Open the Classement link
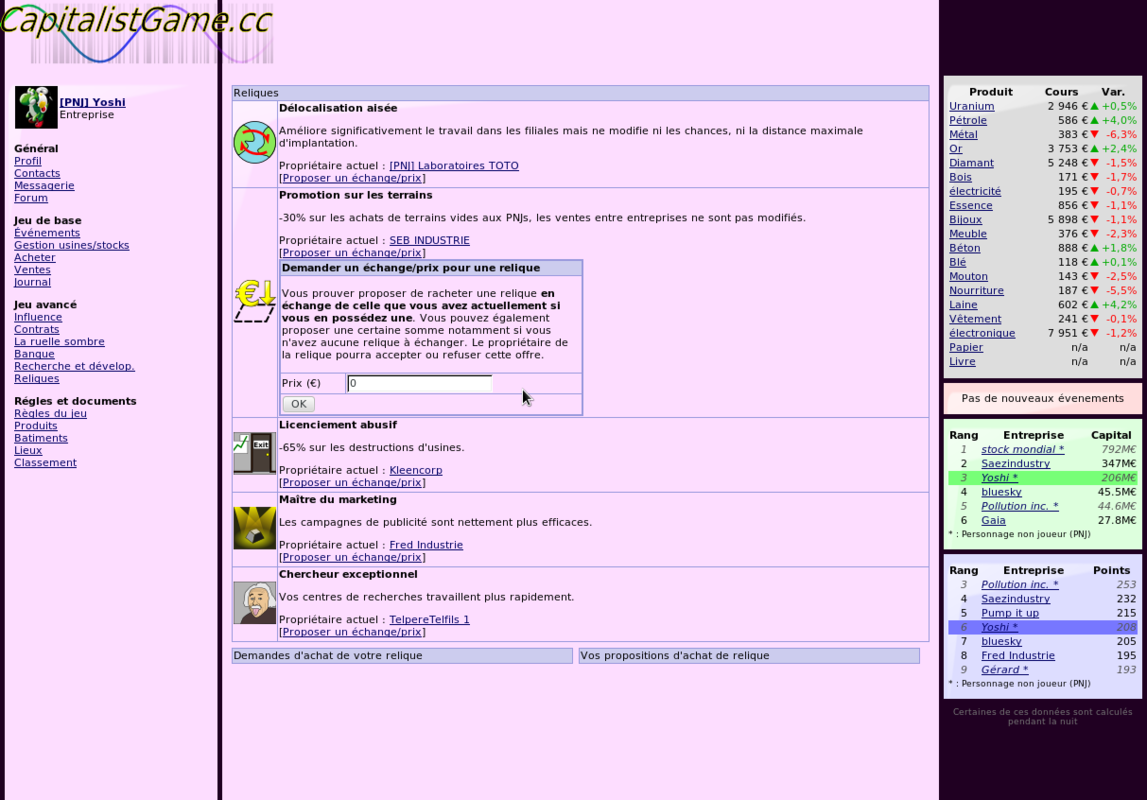This screenshot has width=1147, height=800. pyautogui.click(x=45, y=463)
